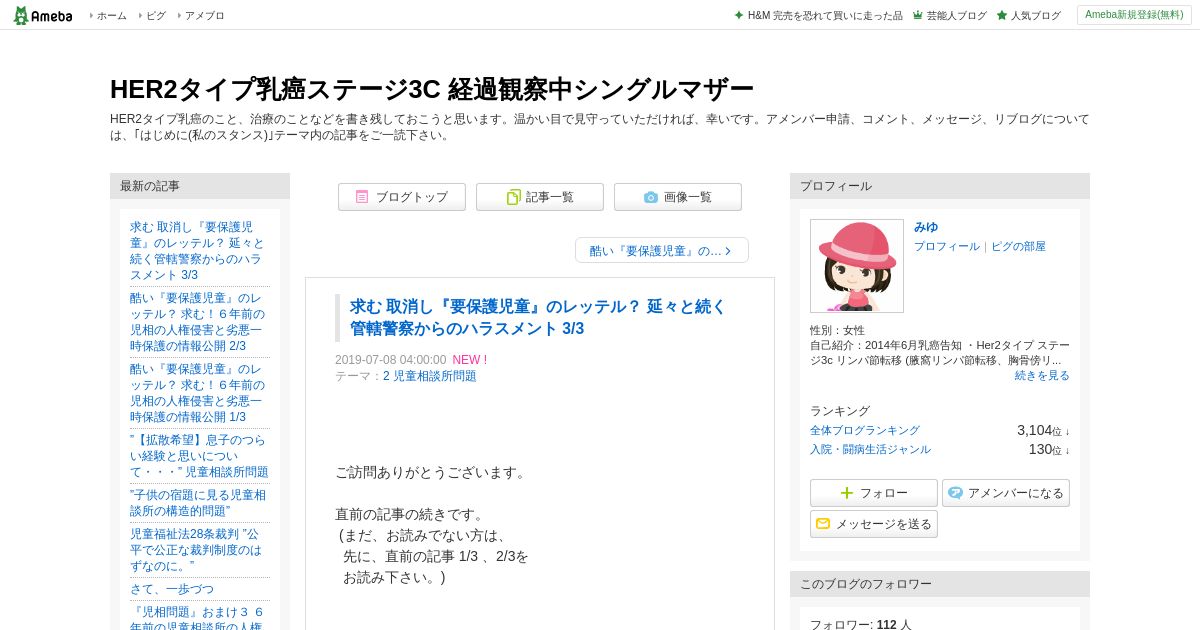Screen dimensions: 1200x630
Task: Open the 人気ブログ link
Action: (x=1035, y=16)
